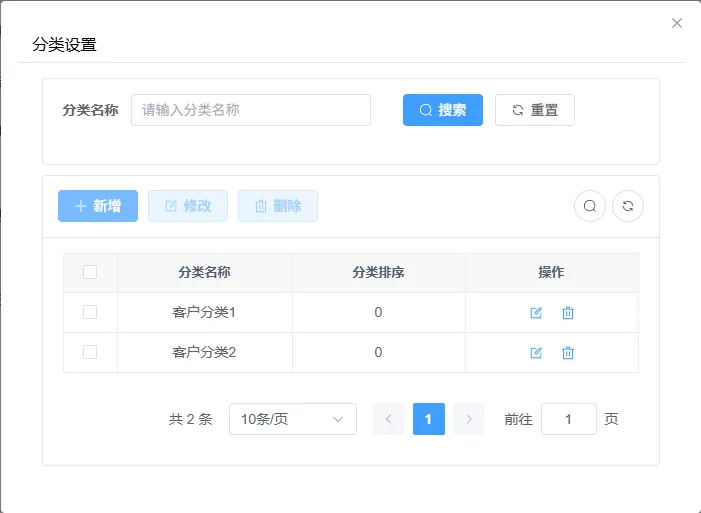Click the delete trash icon for 客户分类1
Screen dimensions: 701x513
click(x=568, y=313)
